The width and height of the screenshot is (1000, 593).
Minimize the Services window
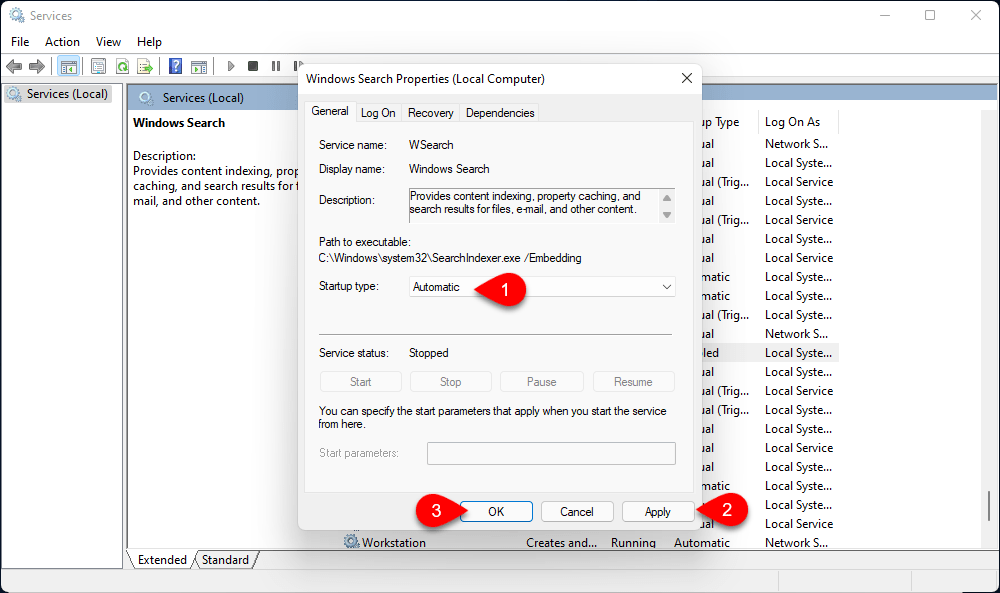pos(885,15)
